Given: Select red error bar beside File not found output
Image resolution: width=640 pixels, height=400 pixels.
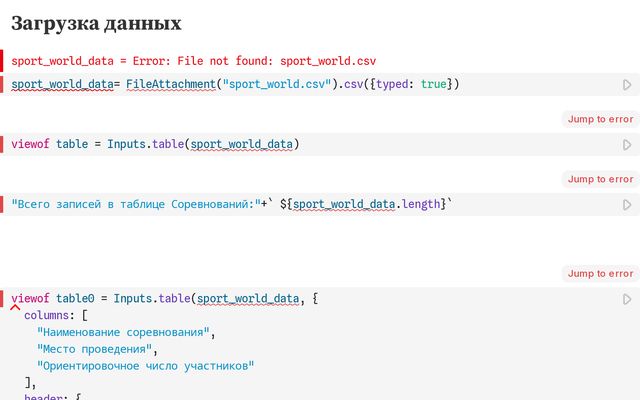Looking at the screenshot, I should pos(2,61).
